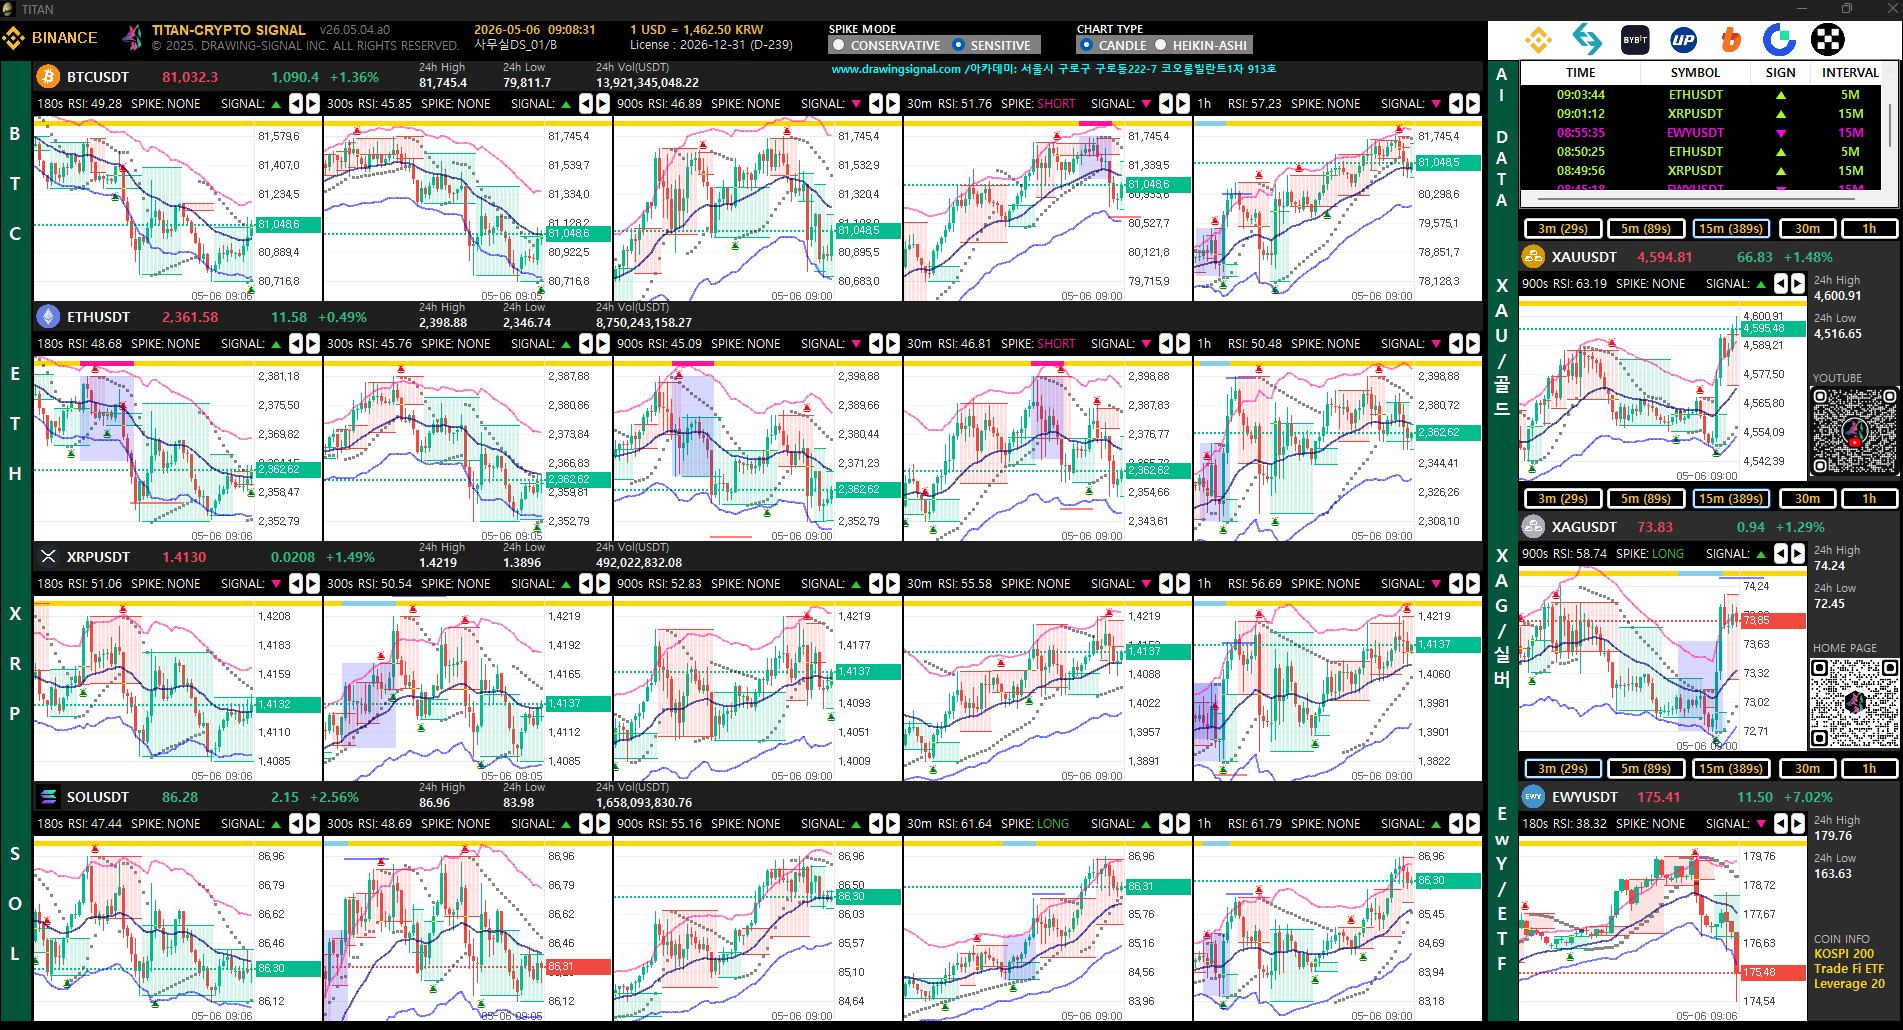Step BTCUSDT 180s chart back with left arrow
The height and width of the screenshot is (1030, 1903).
(x=296, y=103)
